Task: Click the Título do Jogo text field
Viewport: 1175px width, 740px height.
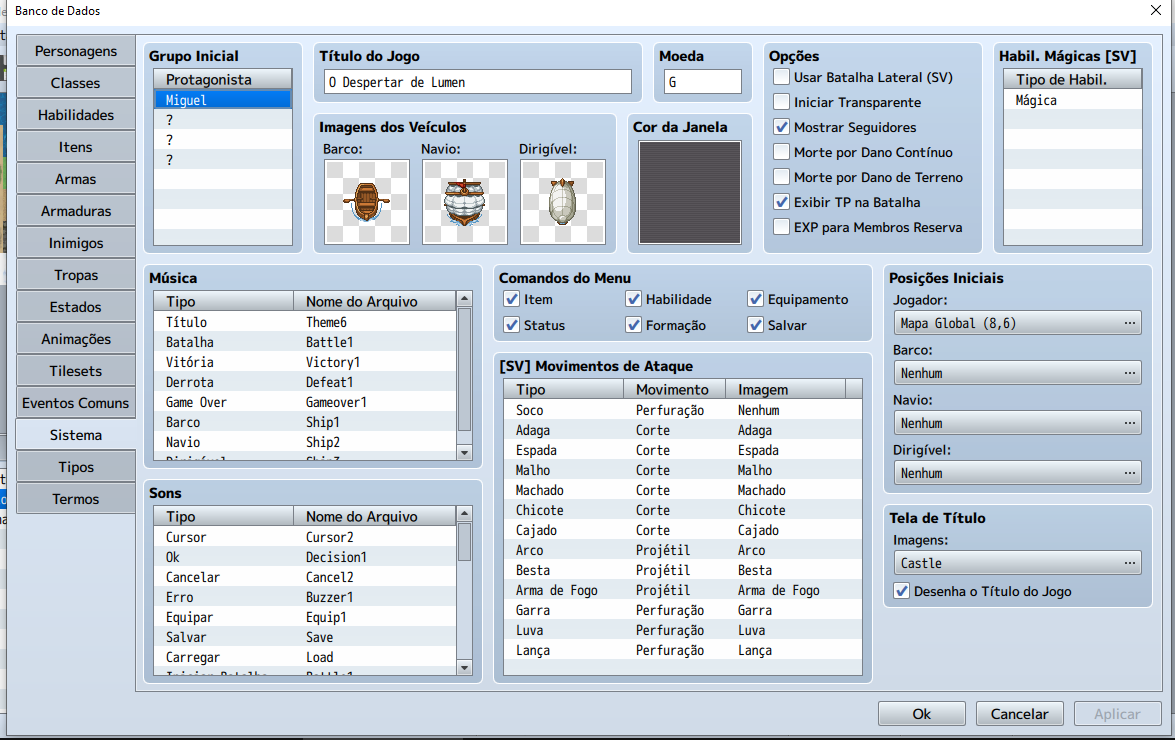Action: (479, 82)
